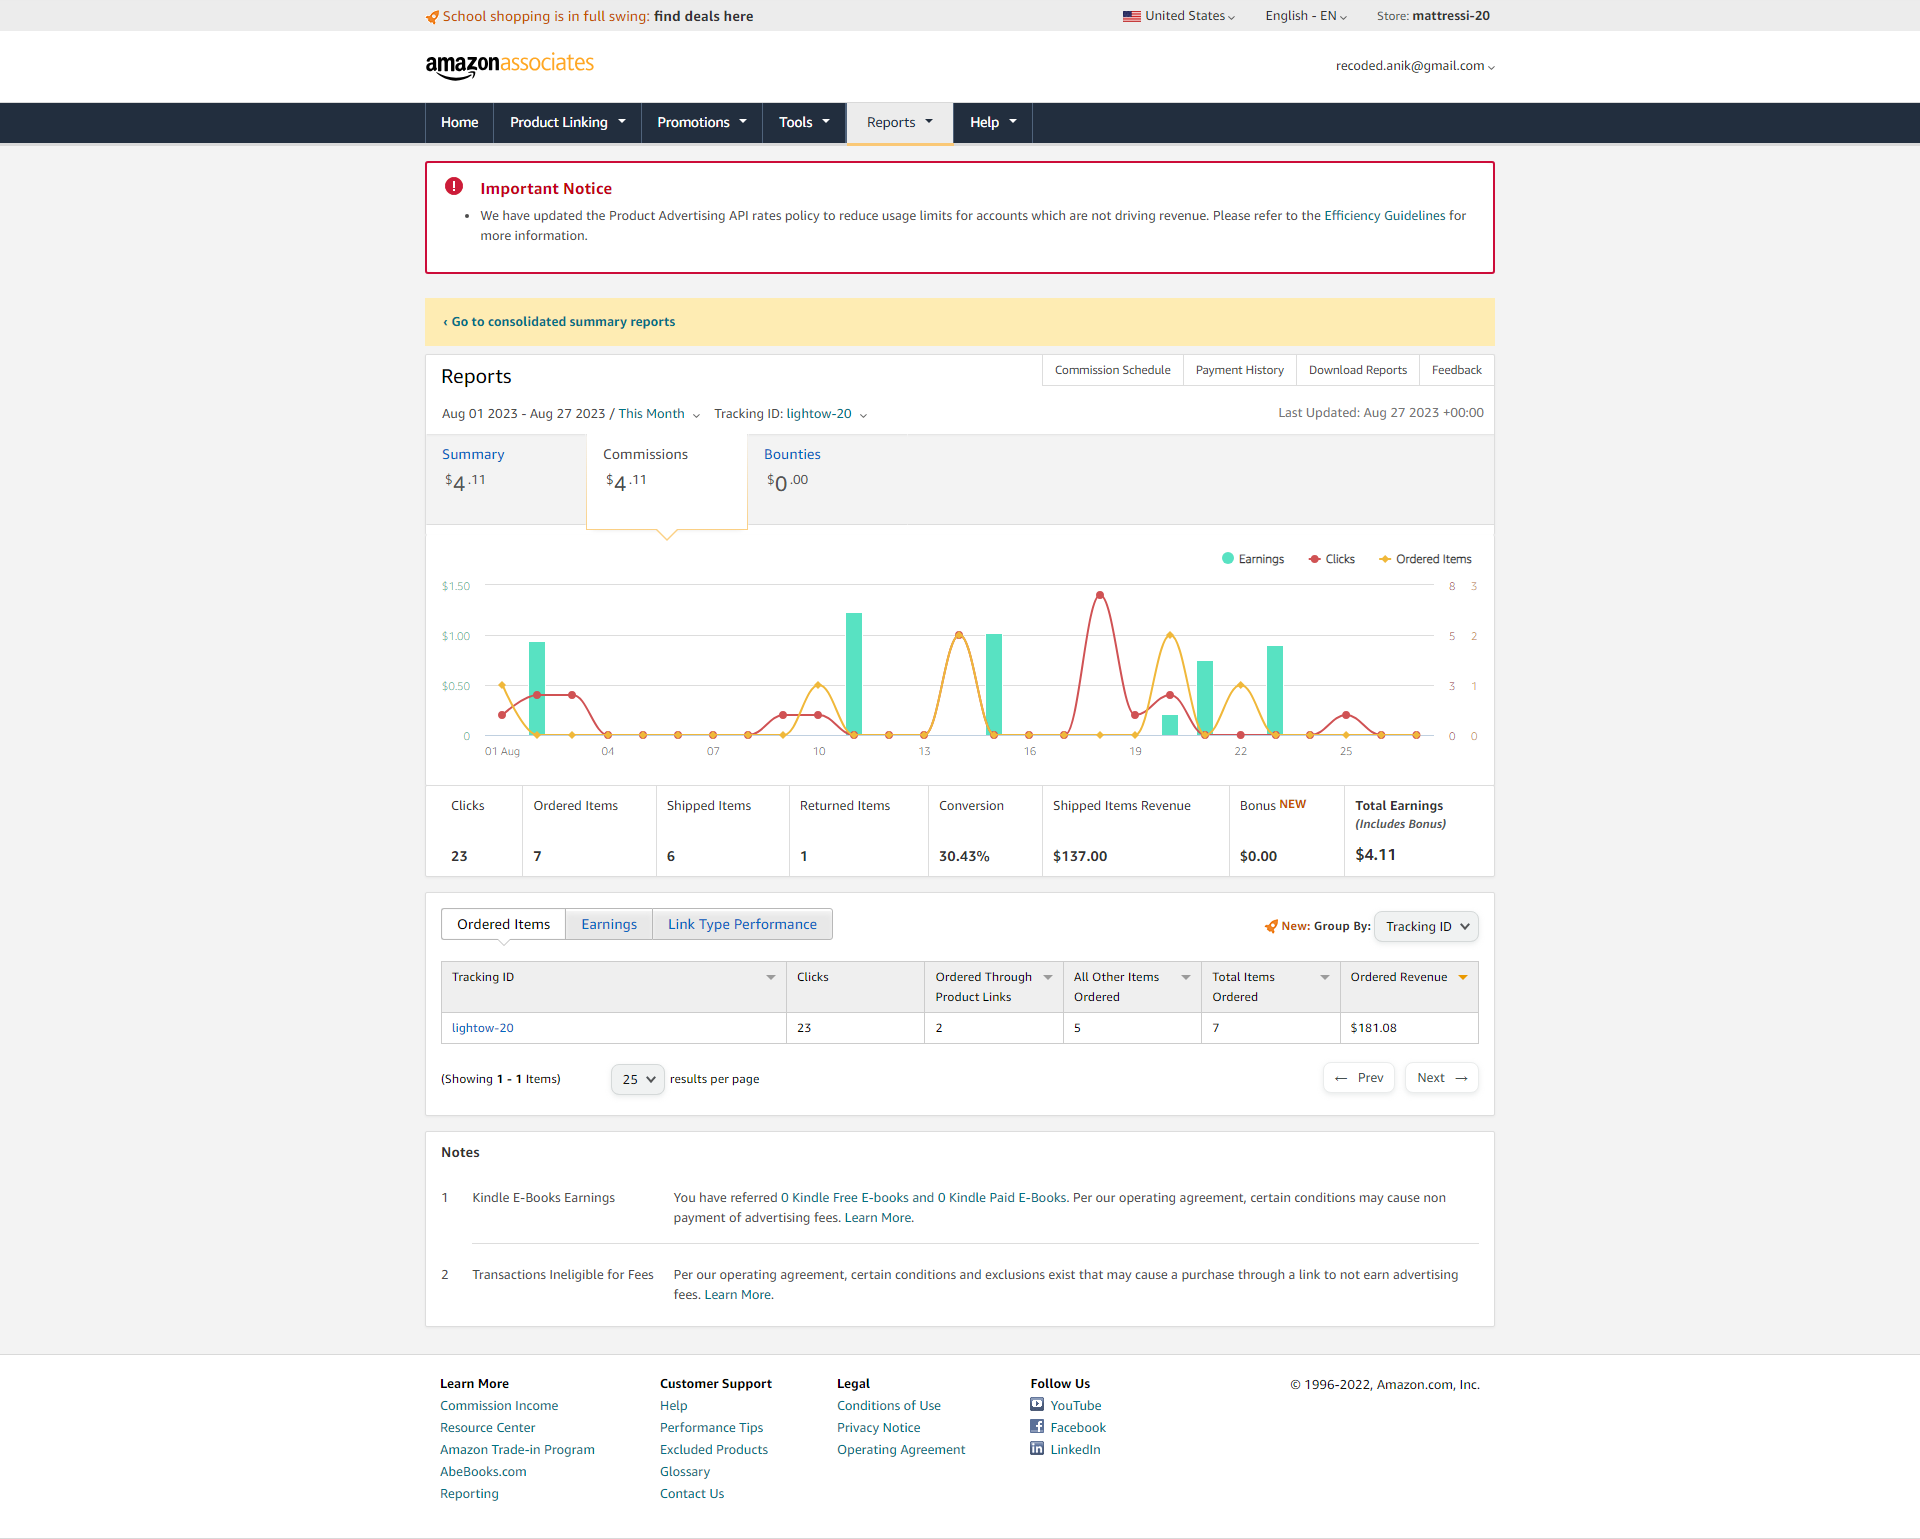
Task: Open Privacy Notice footer link
Action: tap(879, 1428)
